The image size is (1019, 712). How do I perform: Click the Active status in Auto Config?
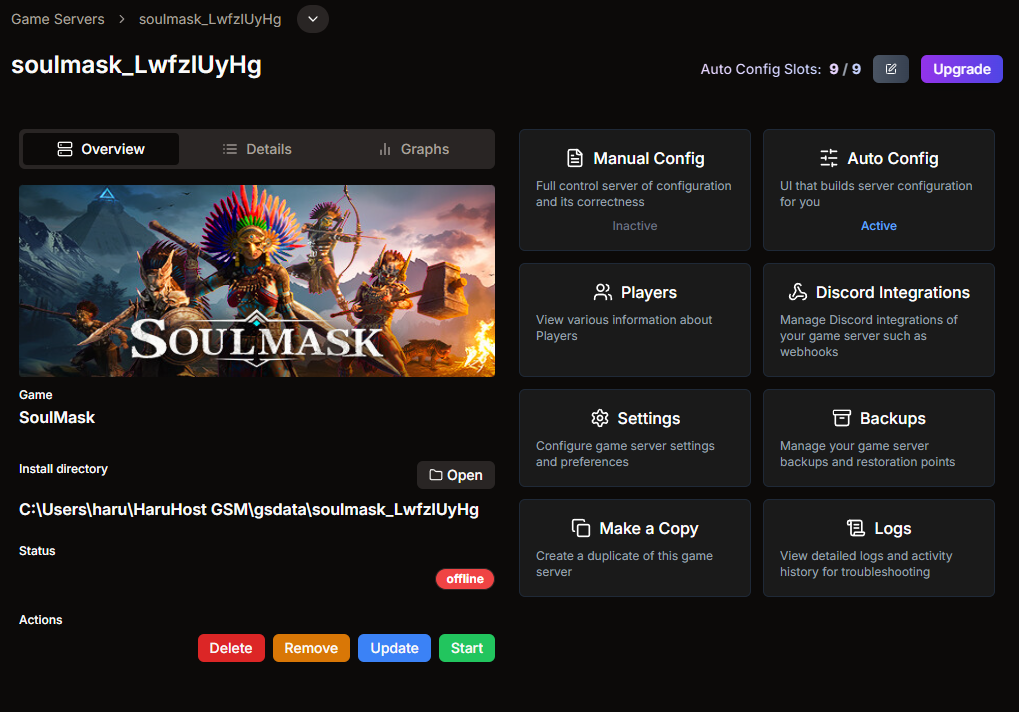click(x=879, y=225)
